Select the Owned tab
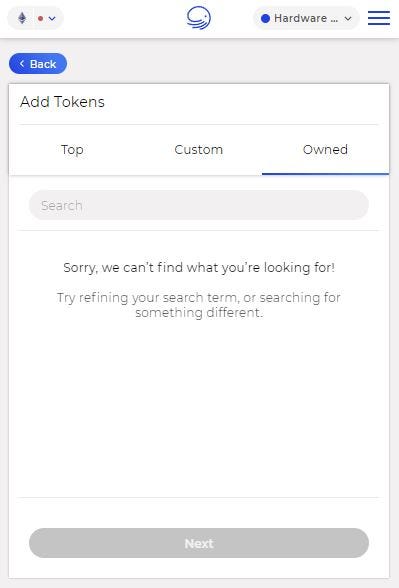This screenshot has height=588, width=399. (x=325, y=150)
